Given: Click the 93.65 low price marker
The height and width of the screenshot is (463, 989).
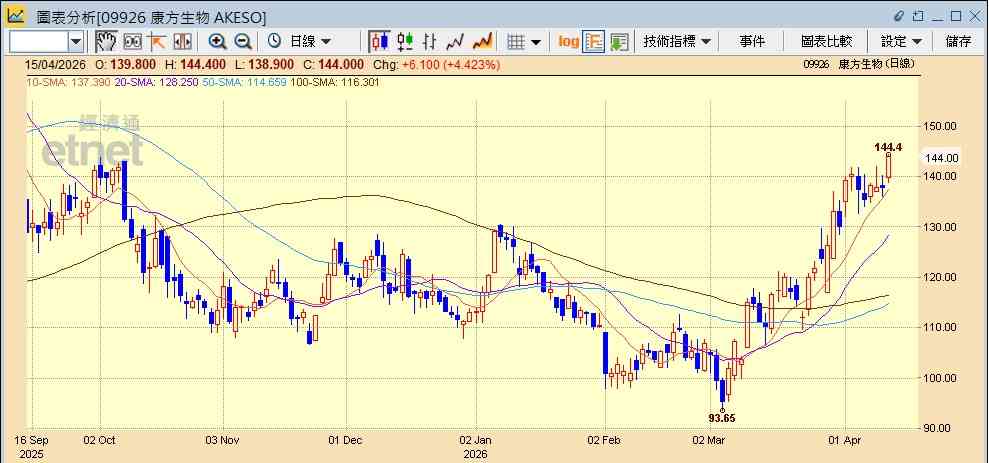Looking at the screenshot, I should pyautogui.click(x=722, y=418).
